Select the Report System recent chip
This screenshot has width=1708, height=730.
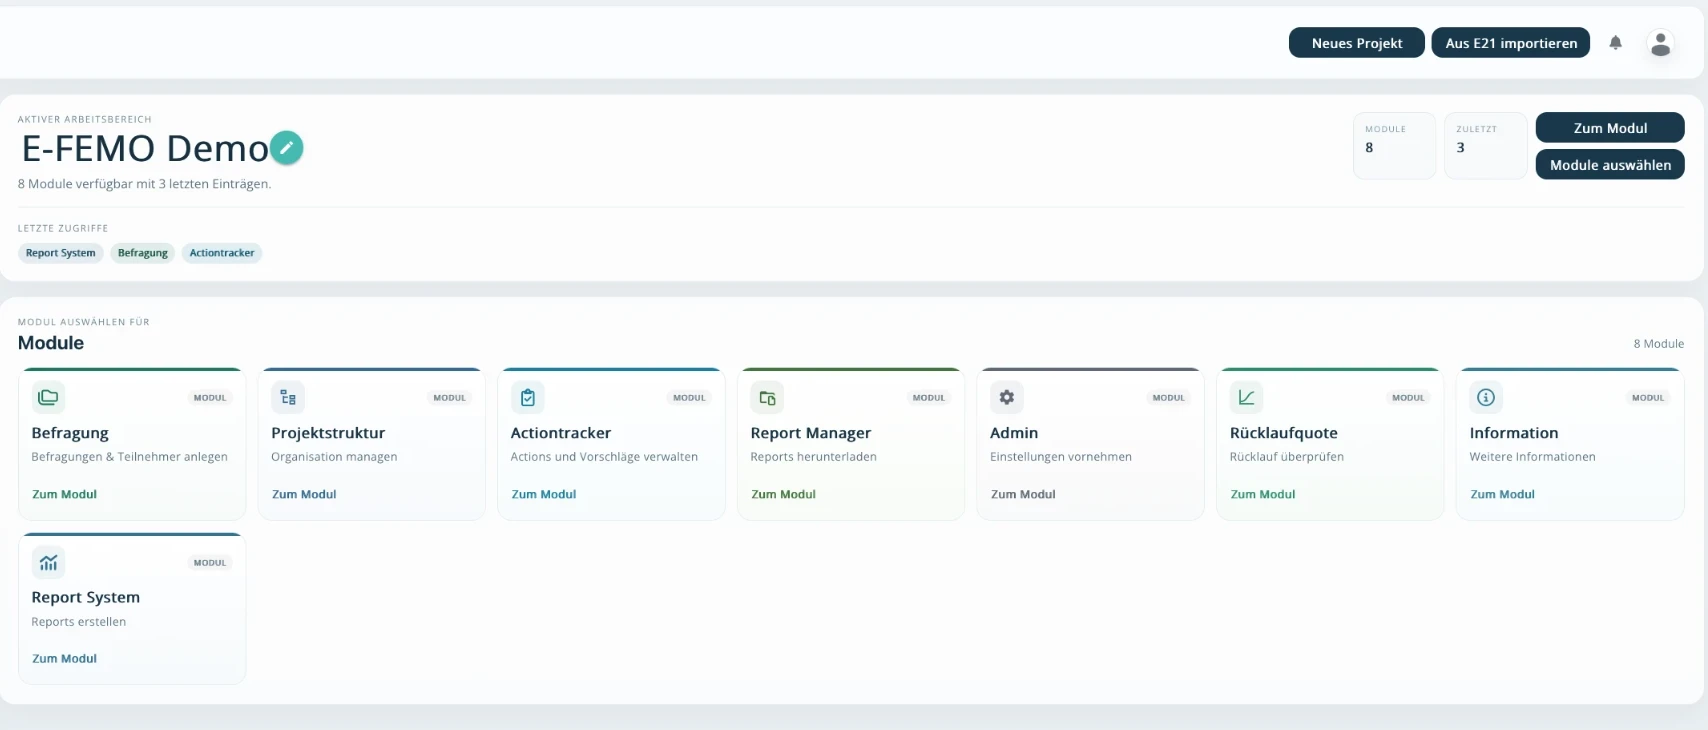coord(61,253)
